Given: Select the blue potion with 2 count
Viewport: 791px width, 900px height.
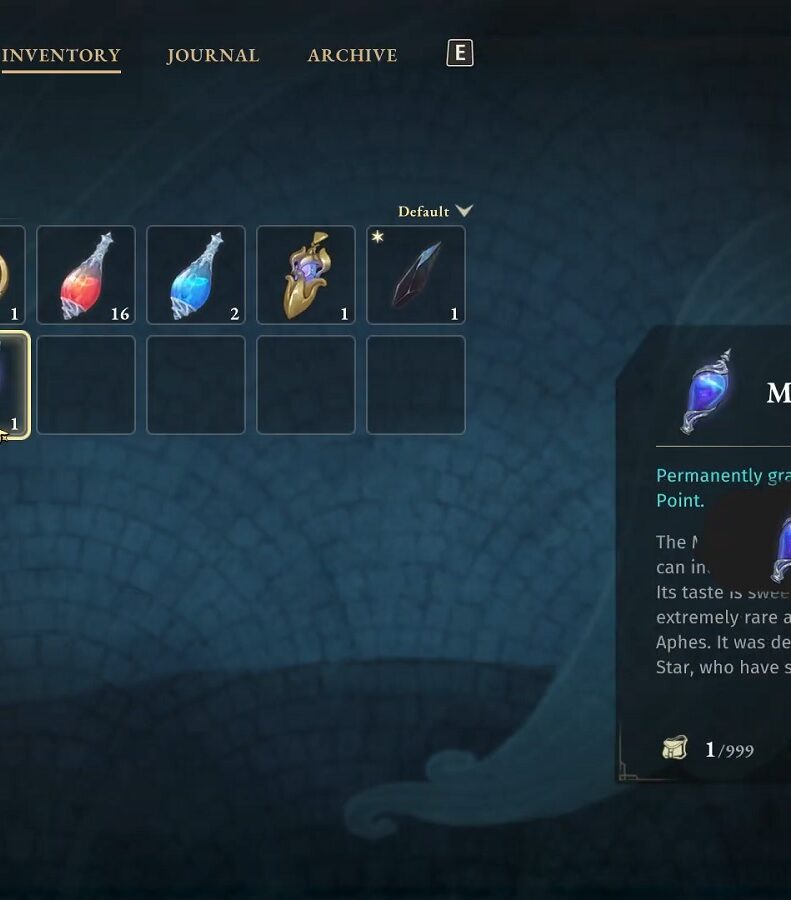Looking at the screenshot, I should [x=196, y=275].
